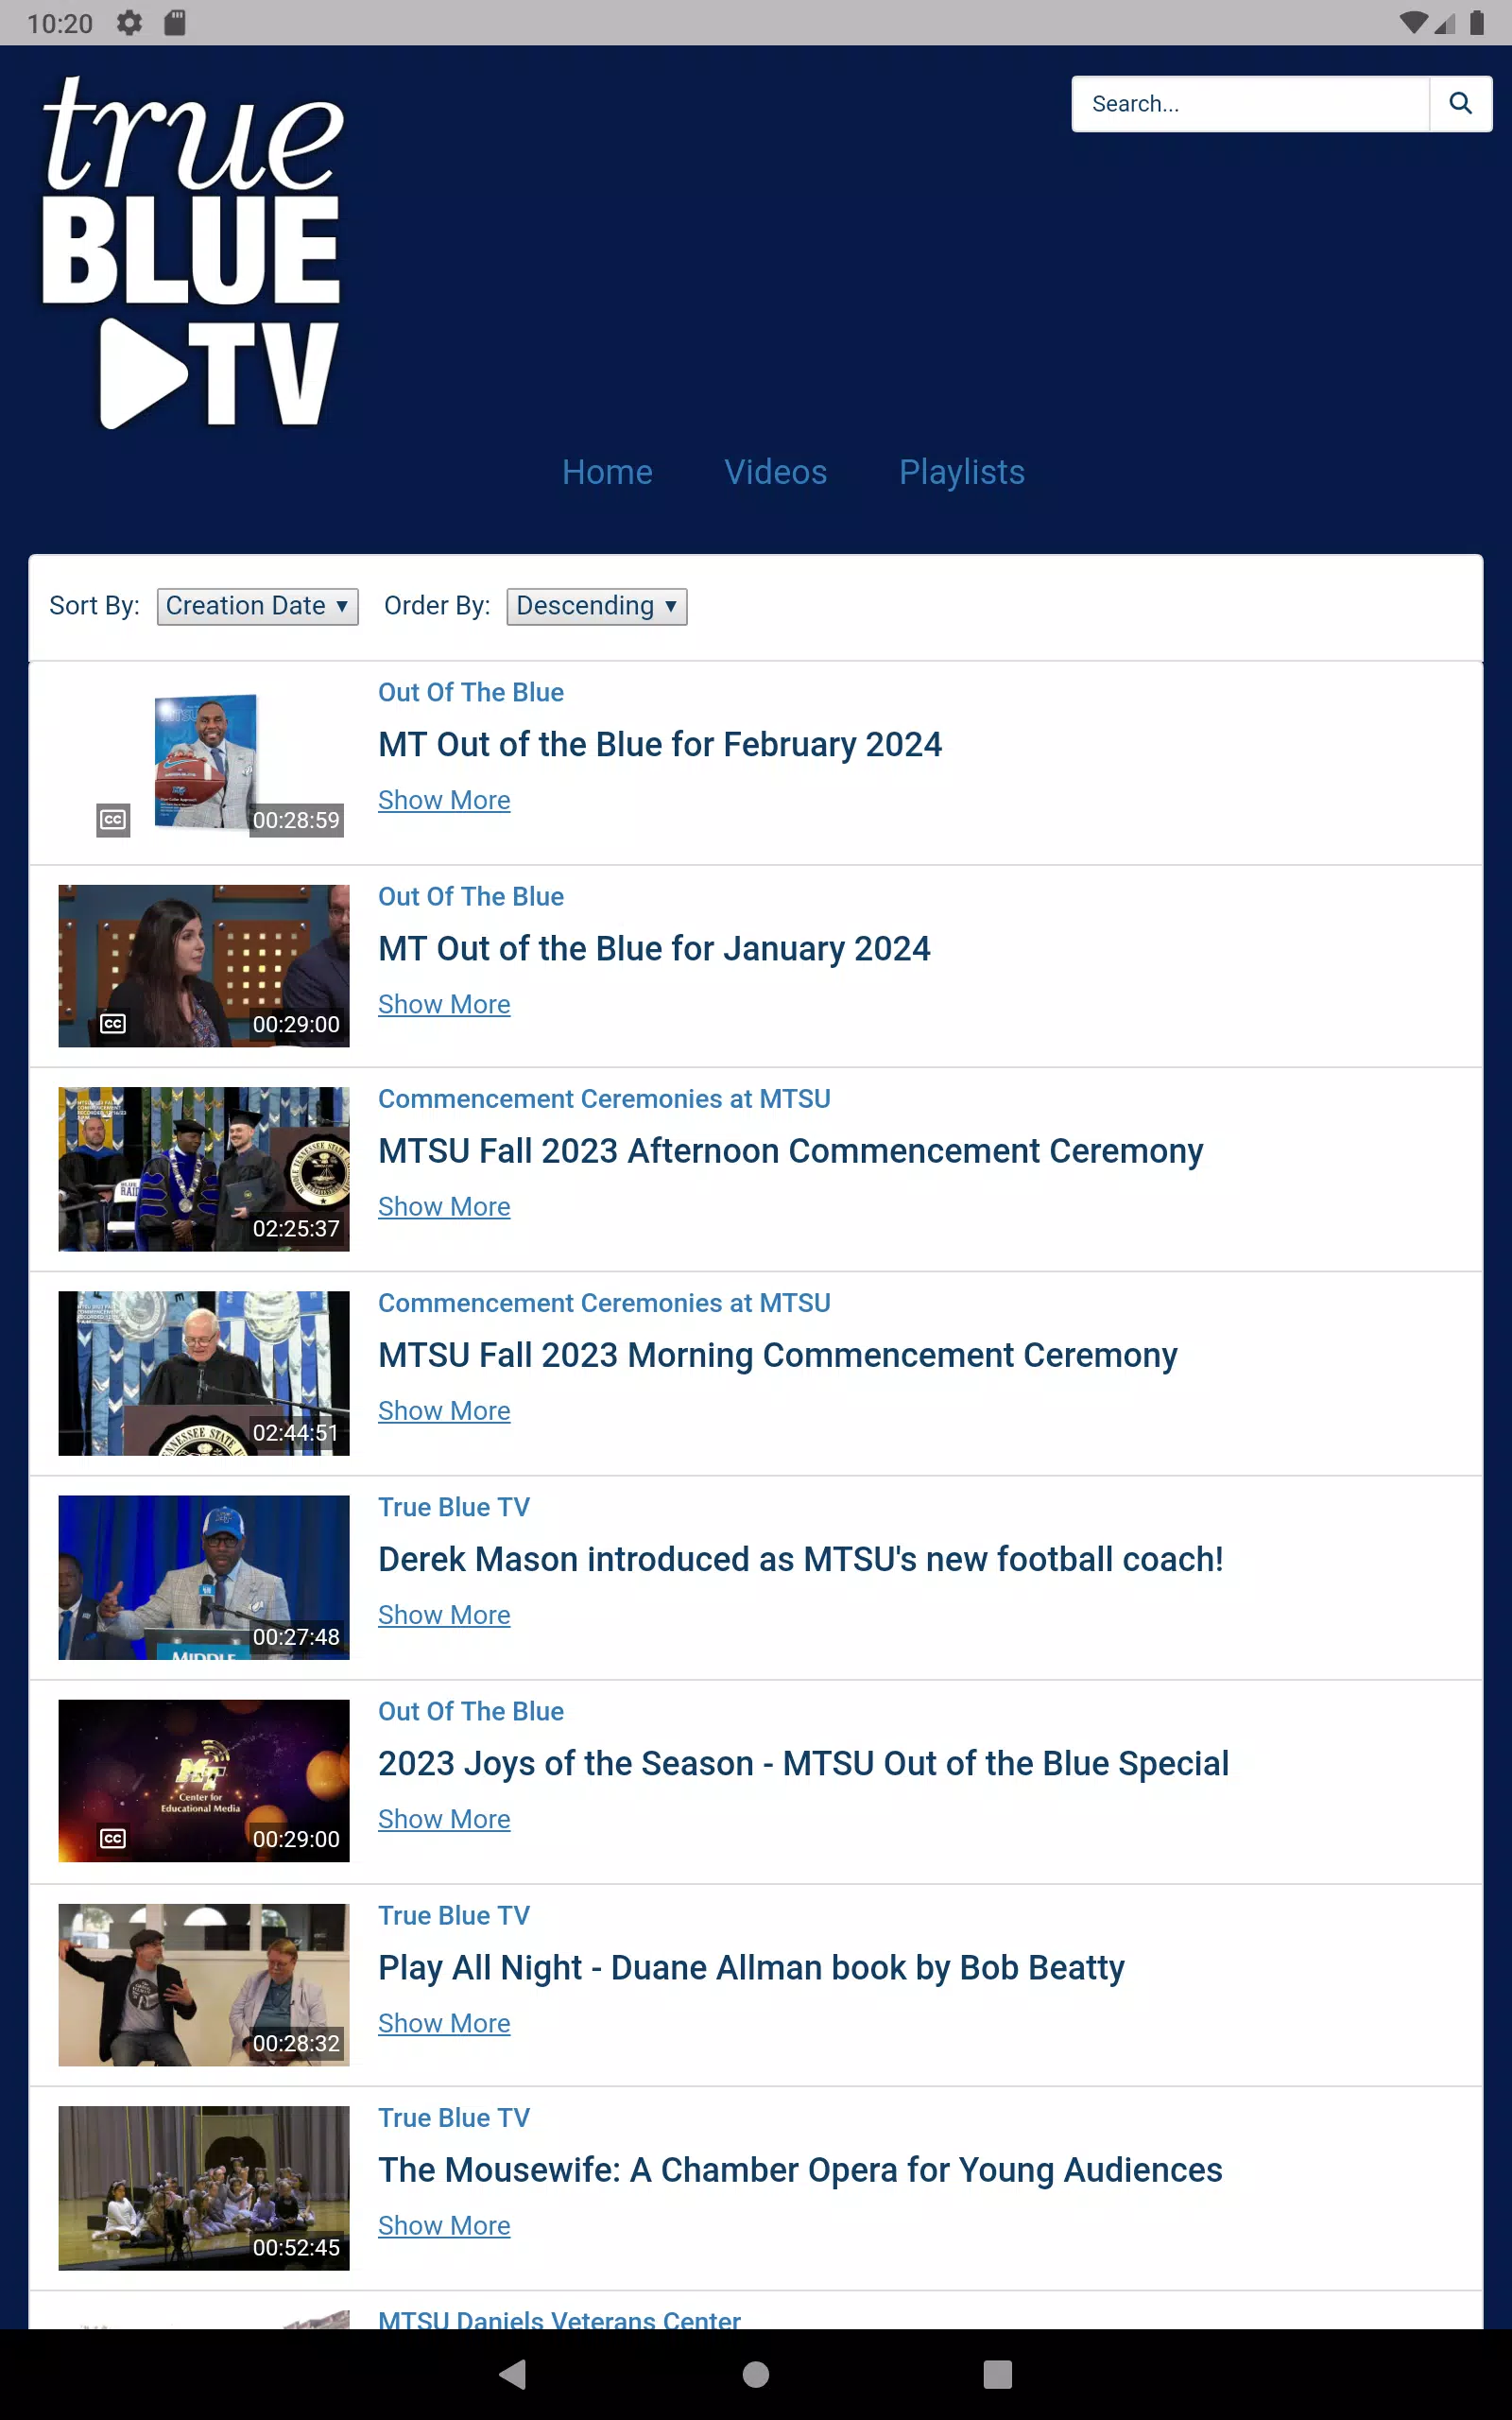
Task: Open Out Of The Blue category above January video
Action: pyautogui.click(x=471, y=897)
